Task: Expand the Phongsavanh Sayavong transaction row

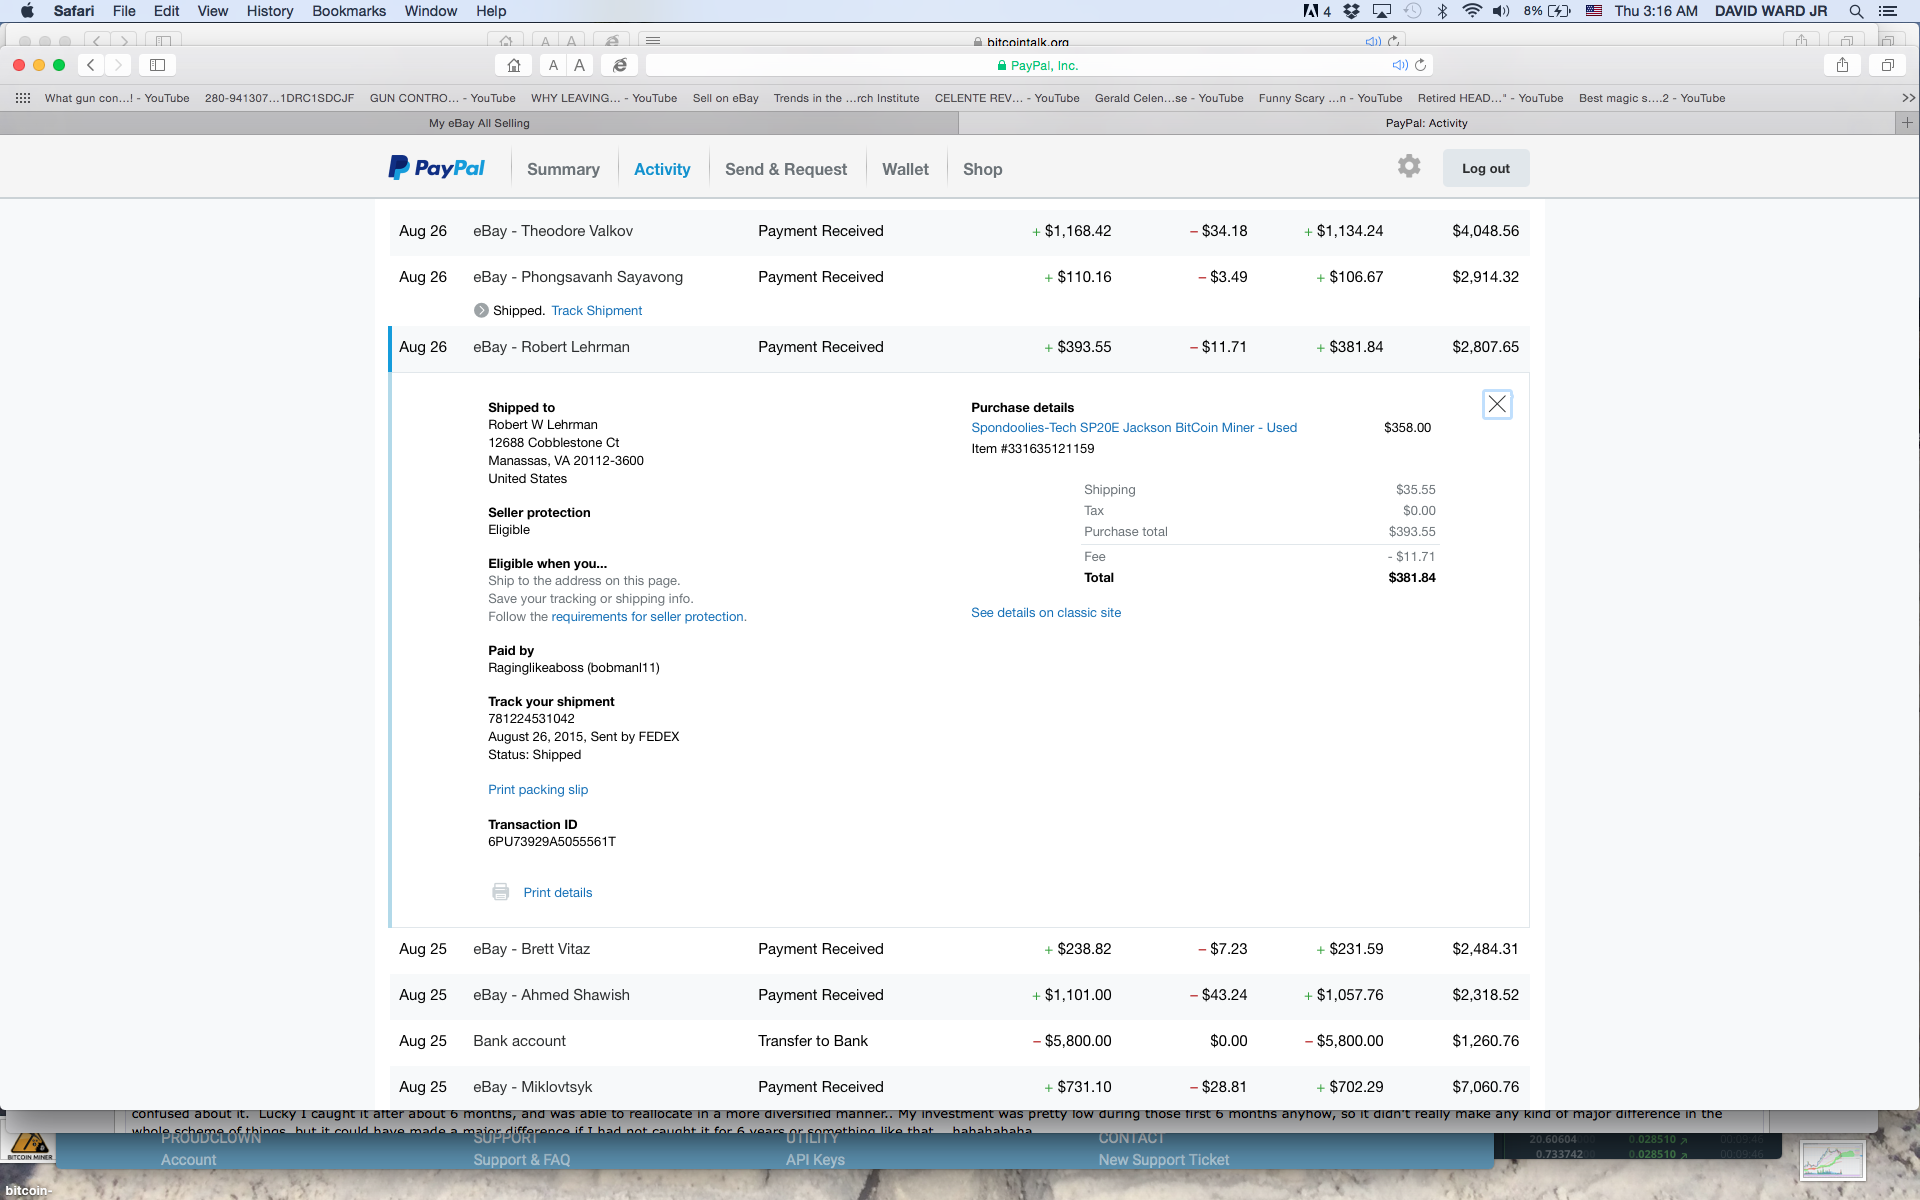Action: click(x=959, y=277)
